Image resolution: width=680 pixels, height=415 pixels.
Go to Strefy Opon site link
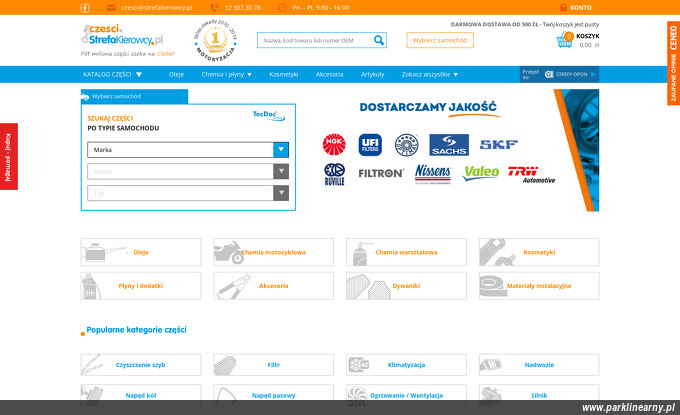click(559, 75)
